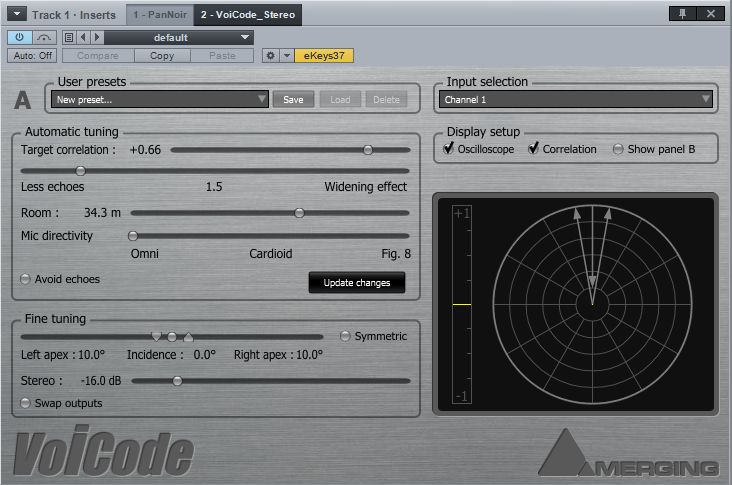The width and height of the screenshot is (732, 485).
Task: Click the 1.5 widening value
Action: (214, 187)
